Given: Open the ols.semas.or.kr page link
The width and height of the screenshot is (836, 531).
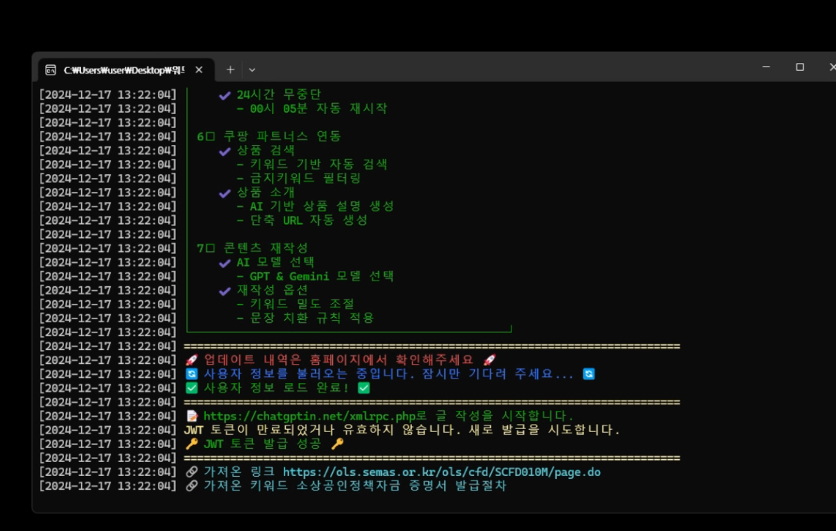Looking at the screenshot, I should [x=441, y=472].
